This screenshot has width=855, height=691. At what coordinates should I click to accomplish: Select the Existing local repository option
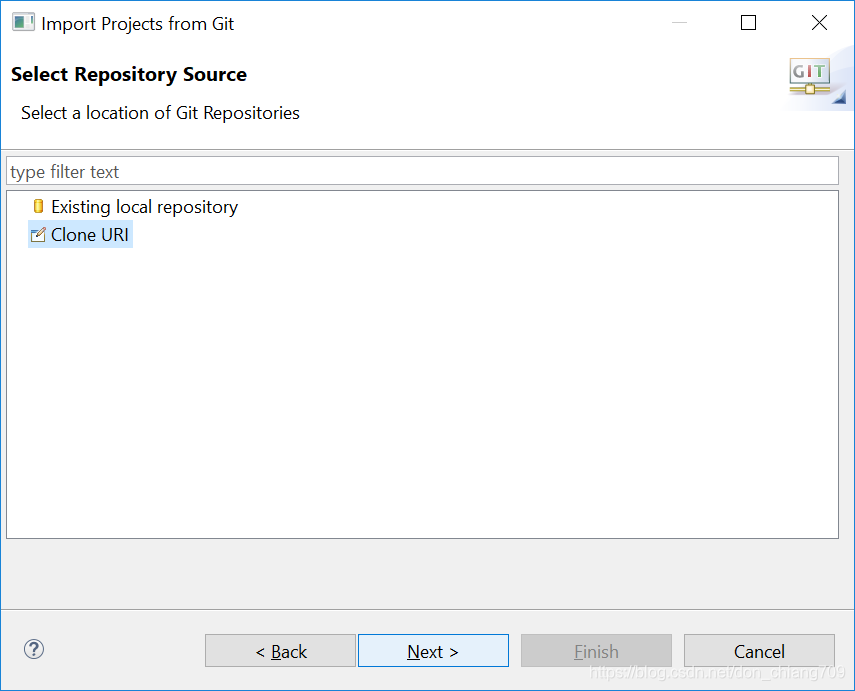click(x=143, y=207)
